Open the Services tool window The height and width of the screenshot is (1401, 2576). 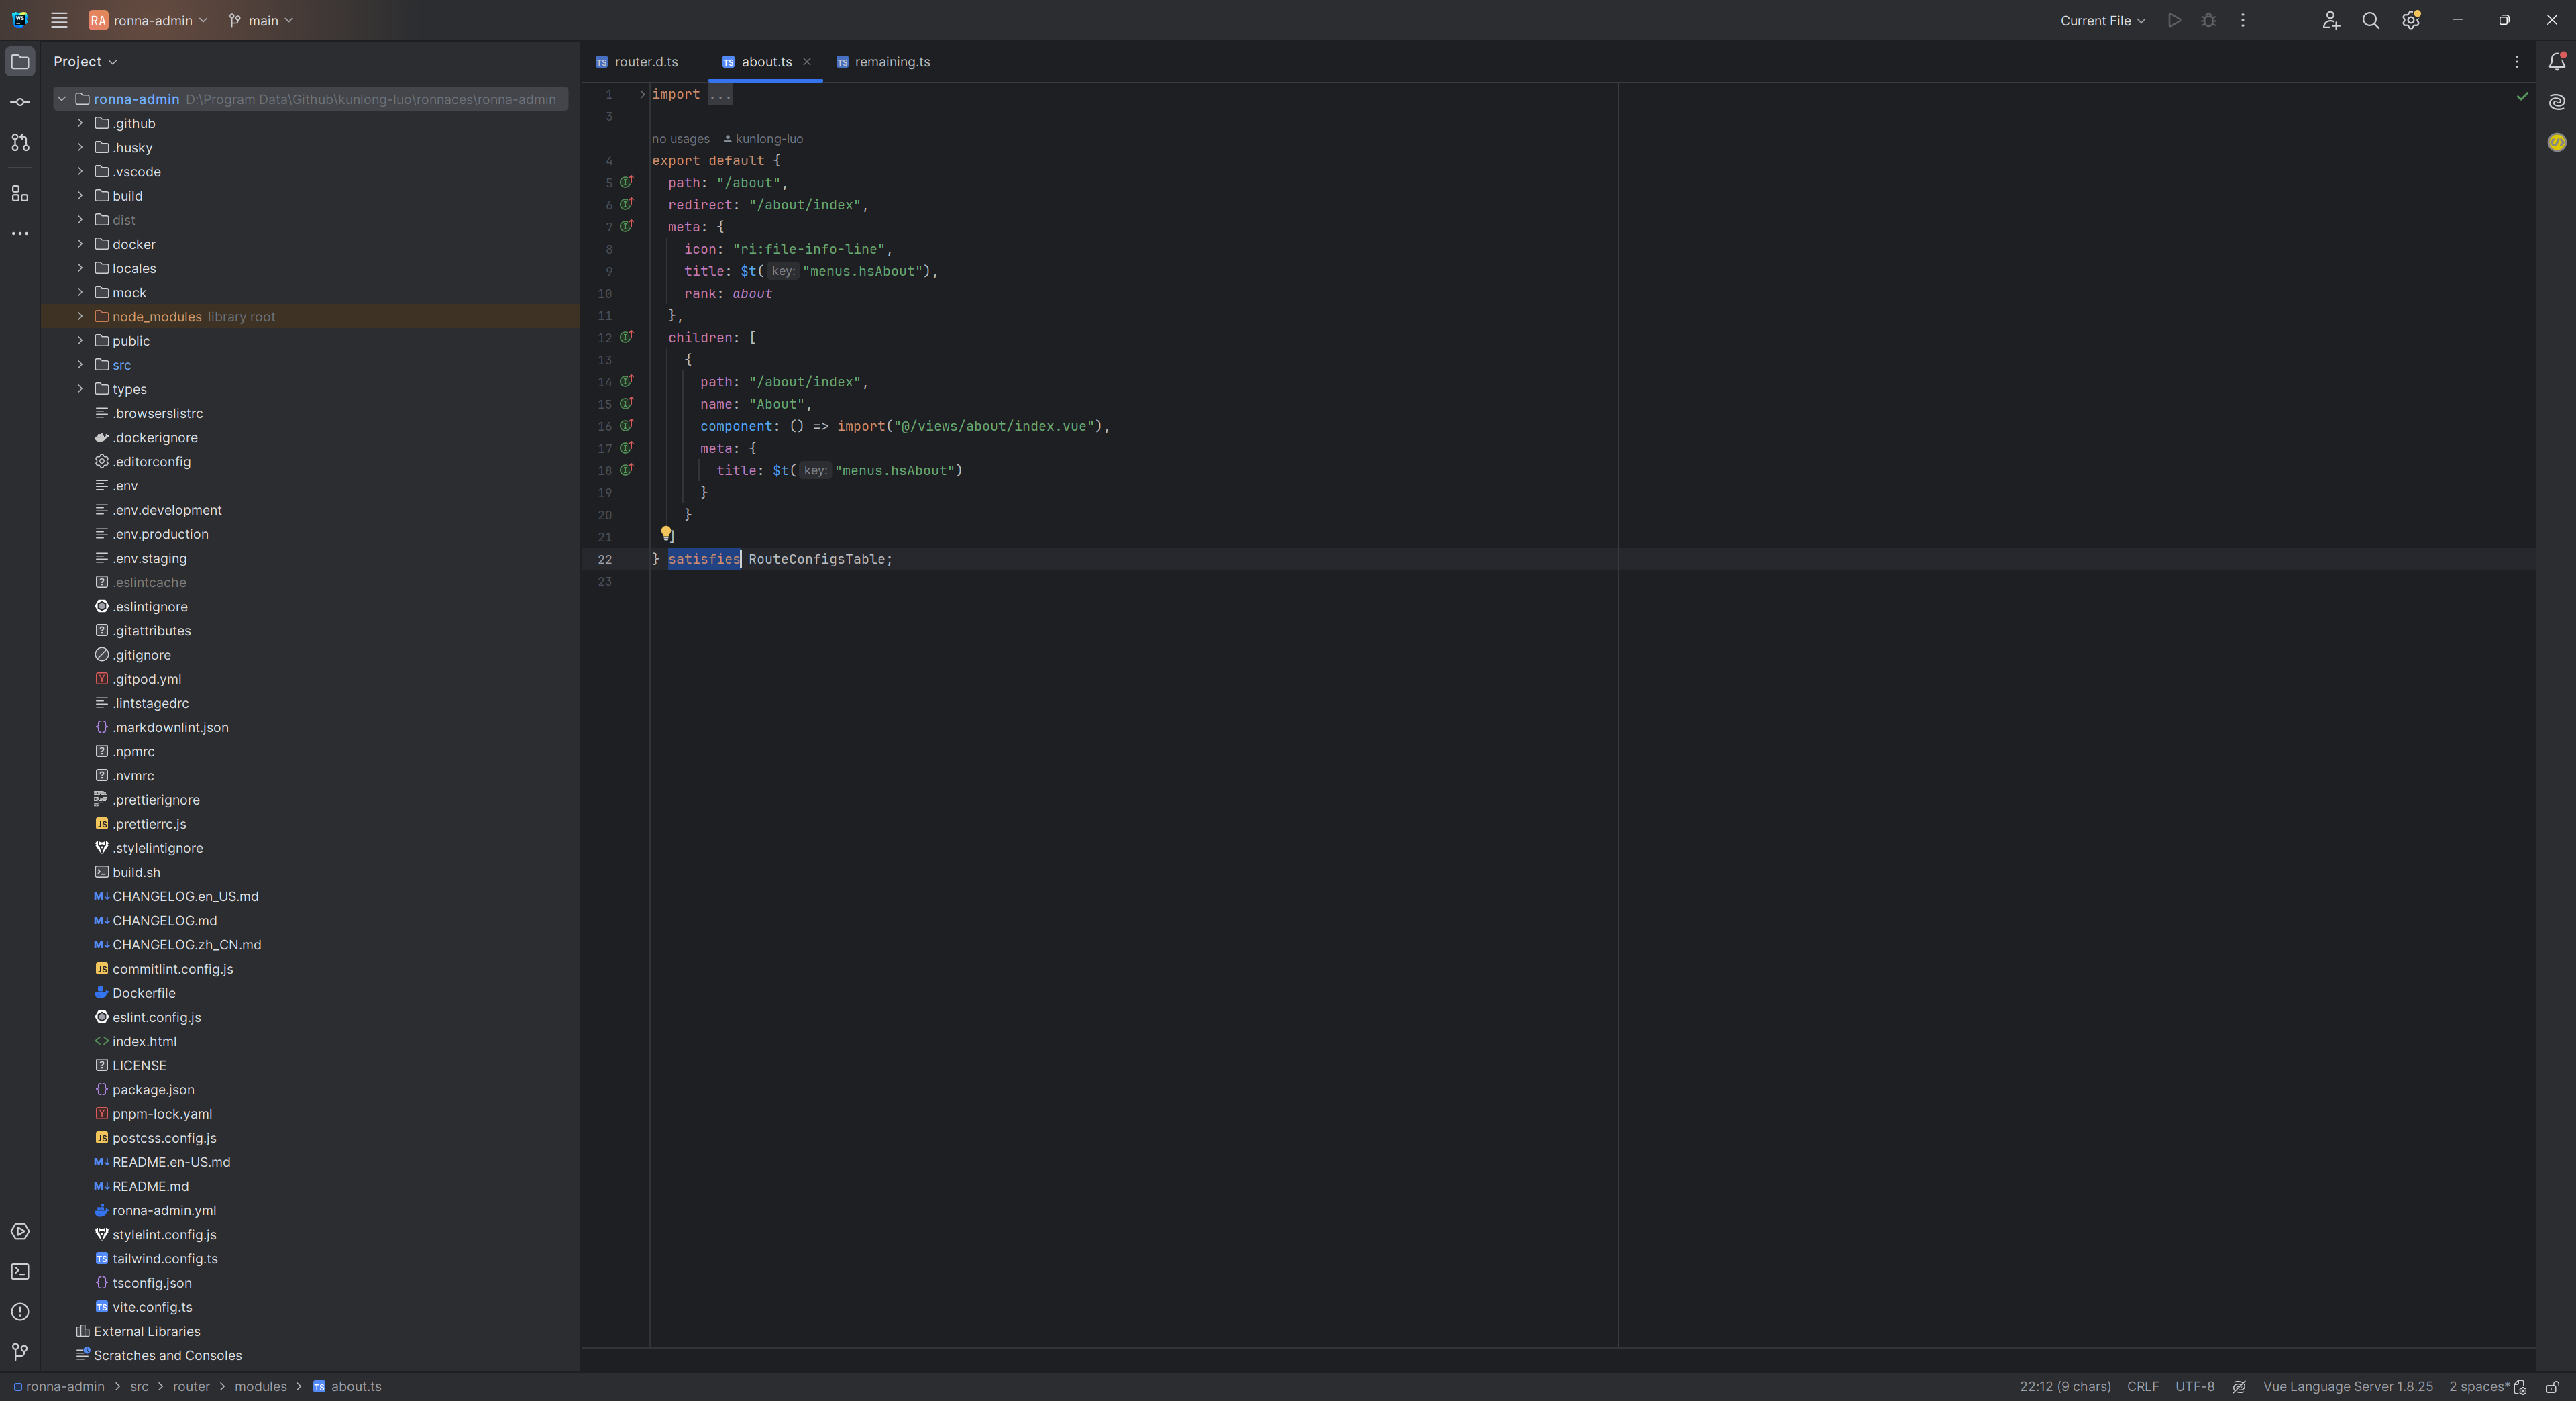(20, 1232)
